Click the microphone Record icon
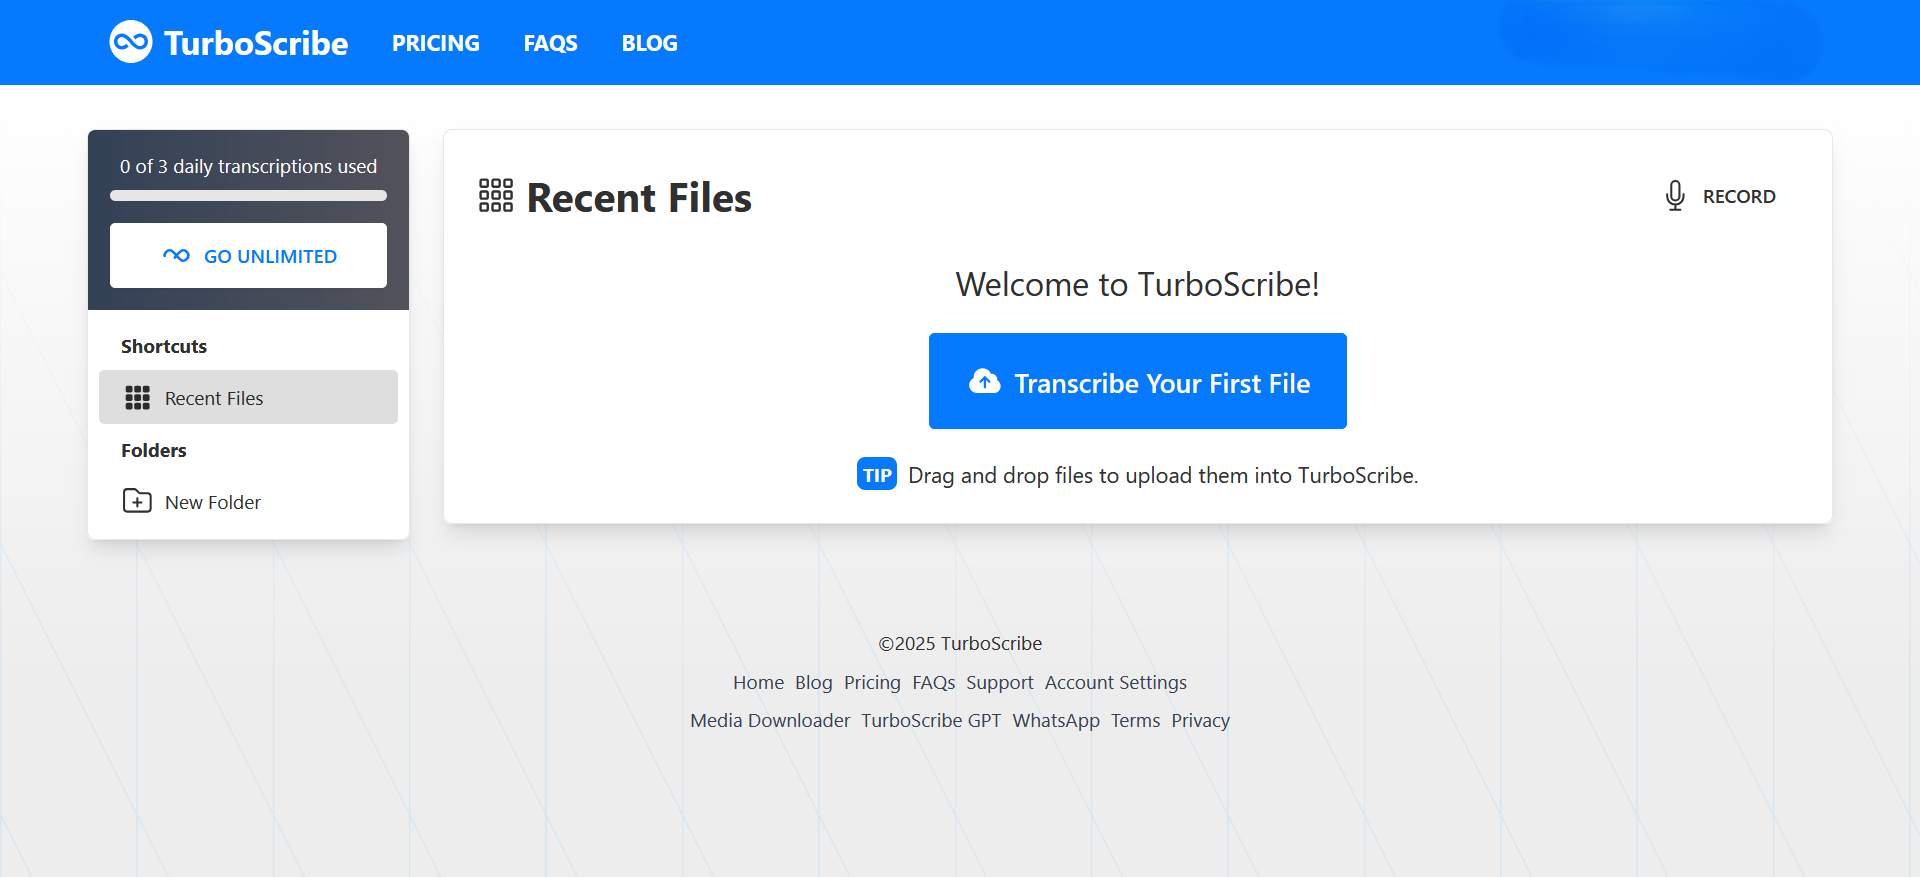Image resolution: width=1920 pixels, height=877 pixels. click(x=1674, y=196)
